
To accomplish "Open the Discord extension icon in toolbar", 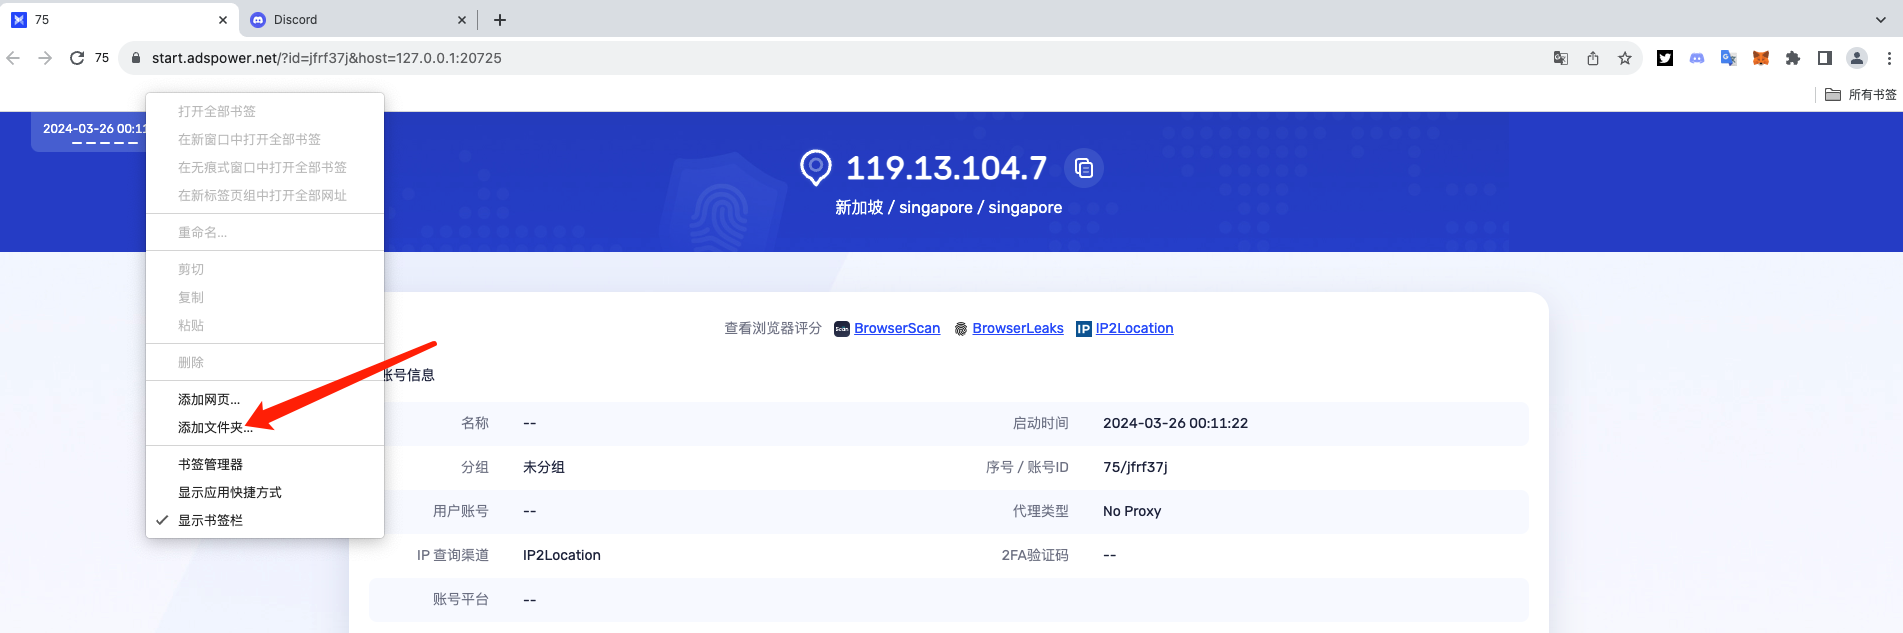I will 1697,58.
